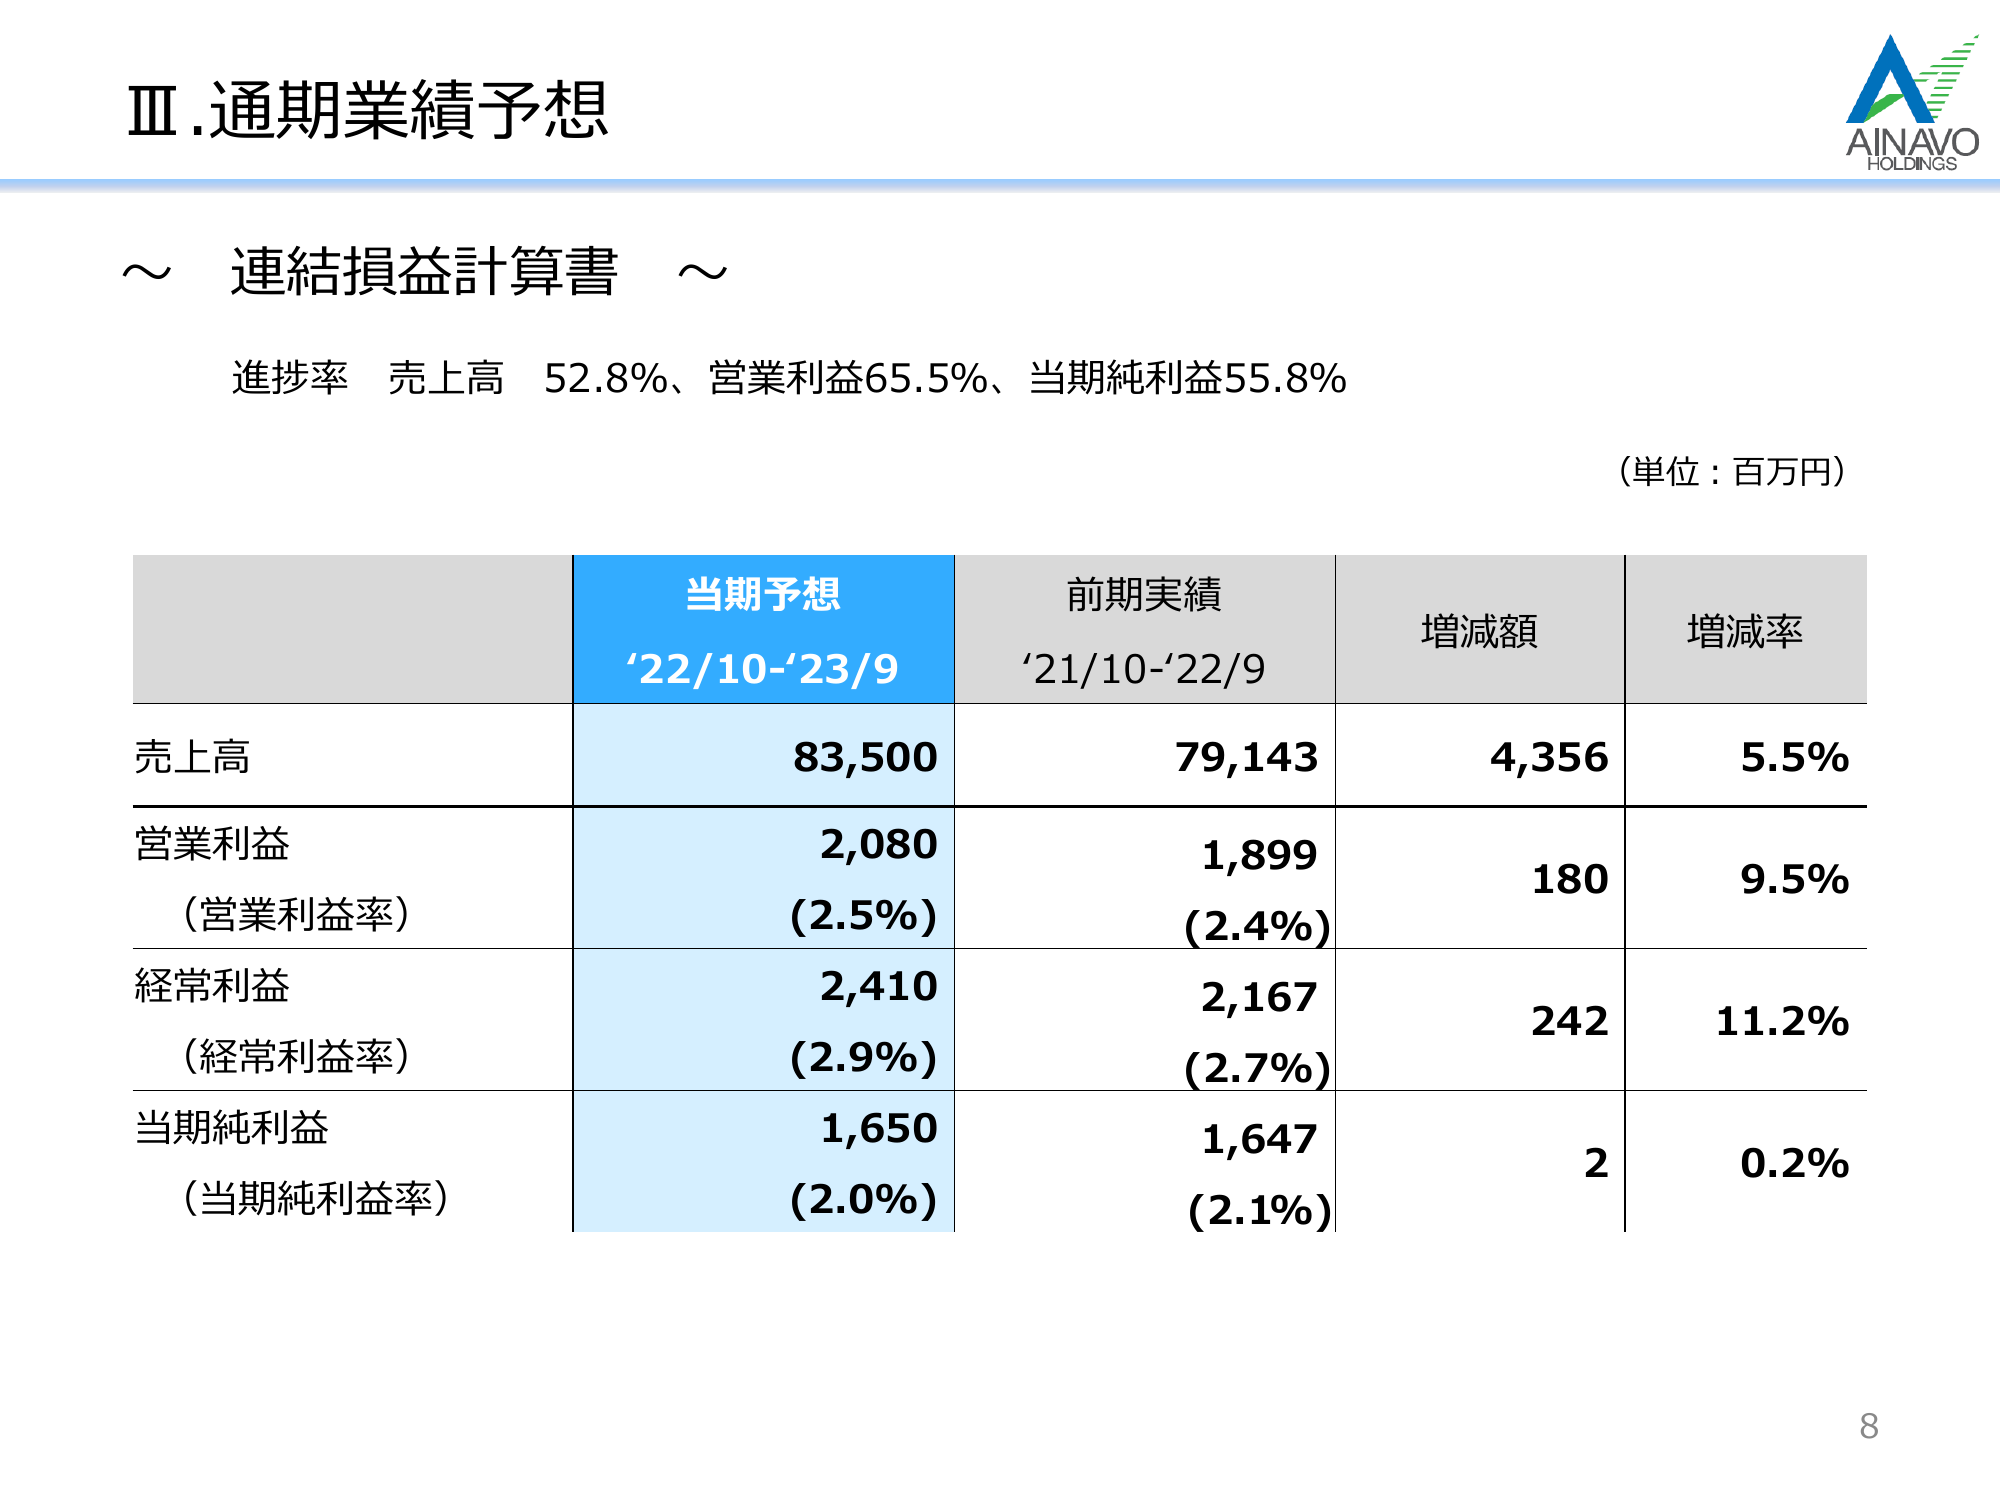2000x1500 pixels.
Task: Click the prior net profit 1,647
Action: click(x=1259, y=1139)
